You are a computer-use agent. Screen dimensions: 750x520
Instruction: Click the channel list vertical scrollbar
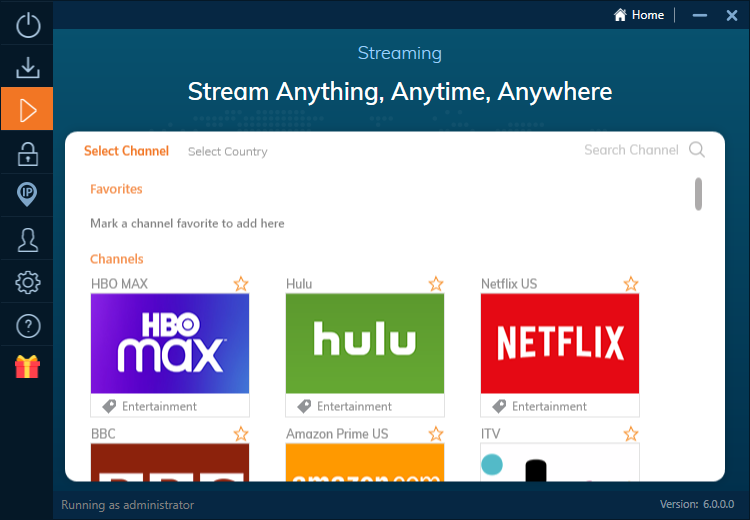(x=698, y=194)
